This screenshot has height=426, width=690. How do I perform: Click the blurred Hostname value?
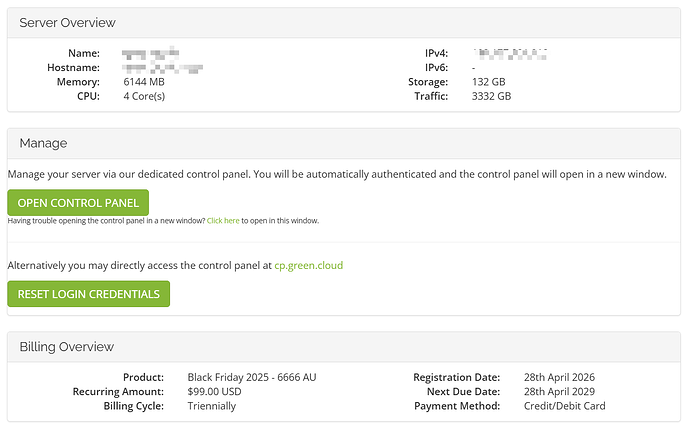pos(162,68)
